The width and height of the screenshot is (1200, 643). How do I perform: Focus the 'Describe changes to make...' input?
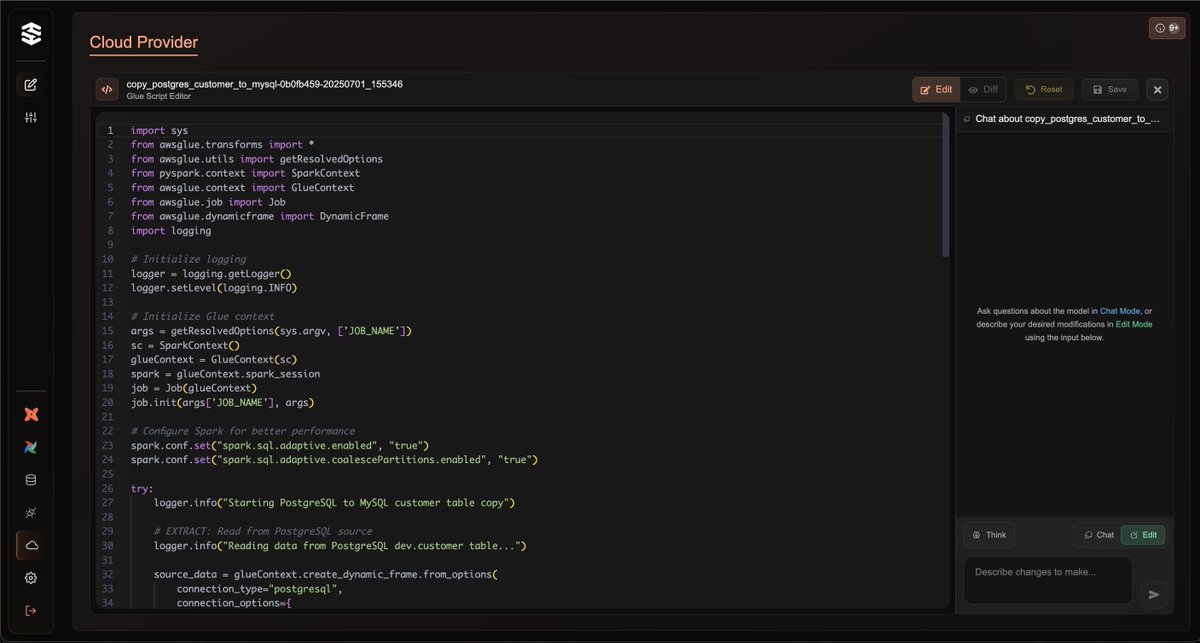pyautogui.click(x=1048, y=580)
